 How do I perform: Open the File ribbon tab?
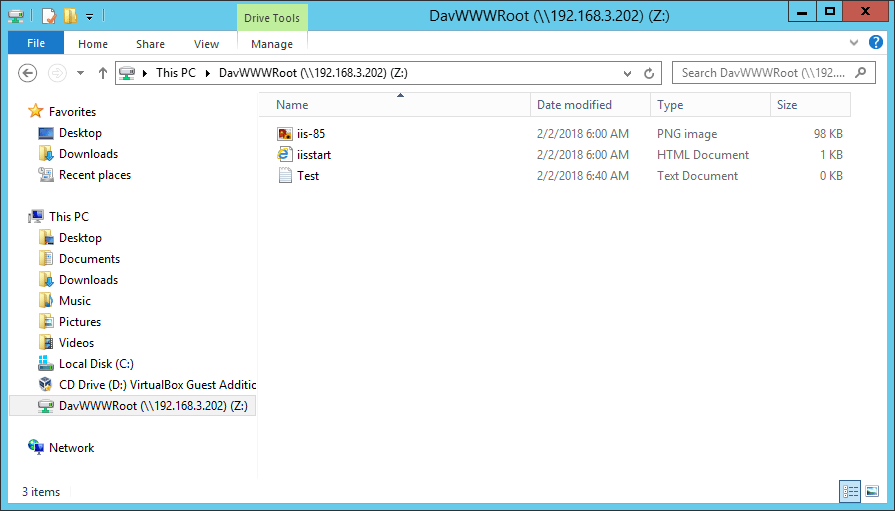tap(36, 43)
